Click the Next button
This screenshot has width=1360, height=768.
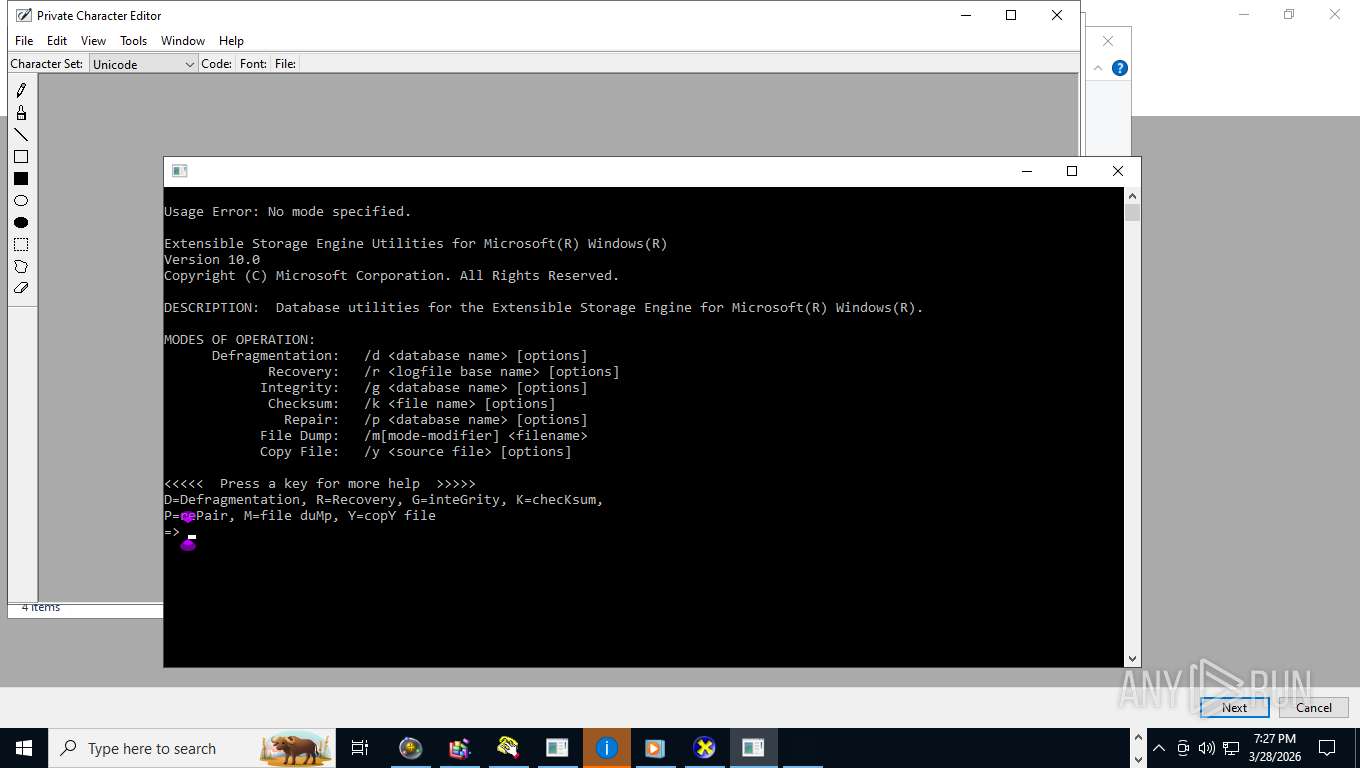click(1235, 707)
